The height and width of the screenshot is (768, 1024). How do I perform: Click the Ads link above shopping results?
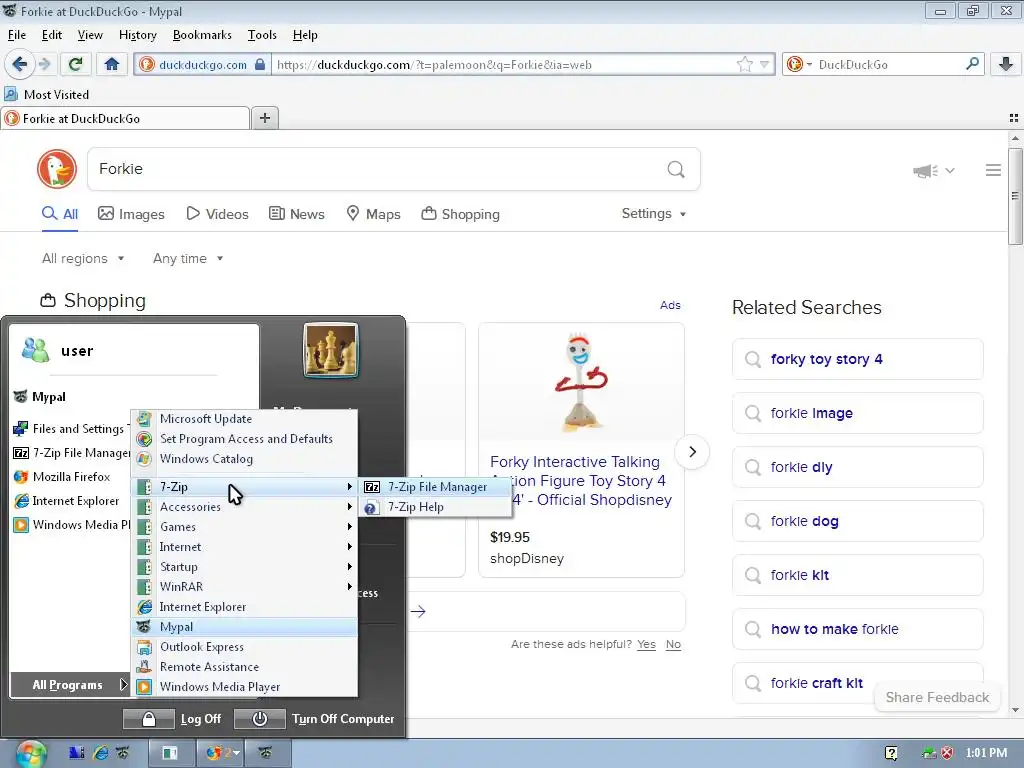click(x=670, y=305)
